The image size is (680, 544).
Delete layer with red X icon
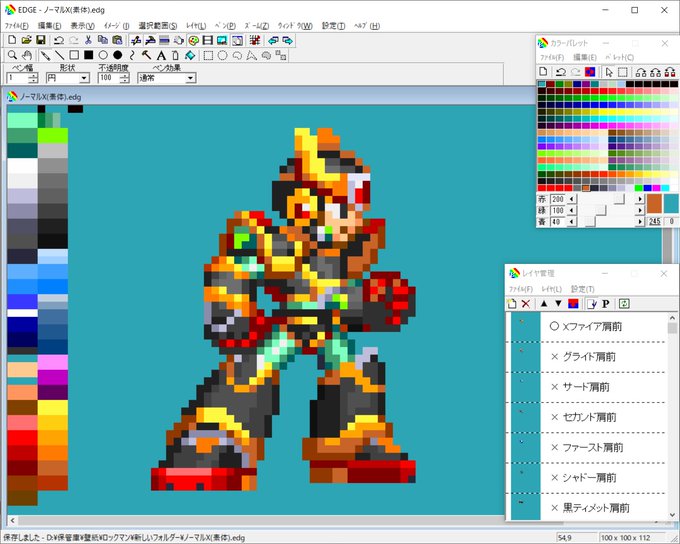click(x=526, y=304)
